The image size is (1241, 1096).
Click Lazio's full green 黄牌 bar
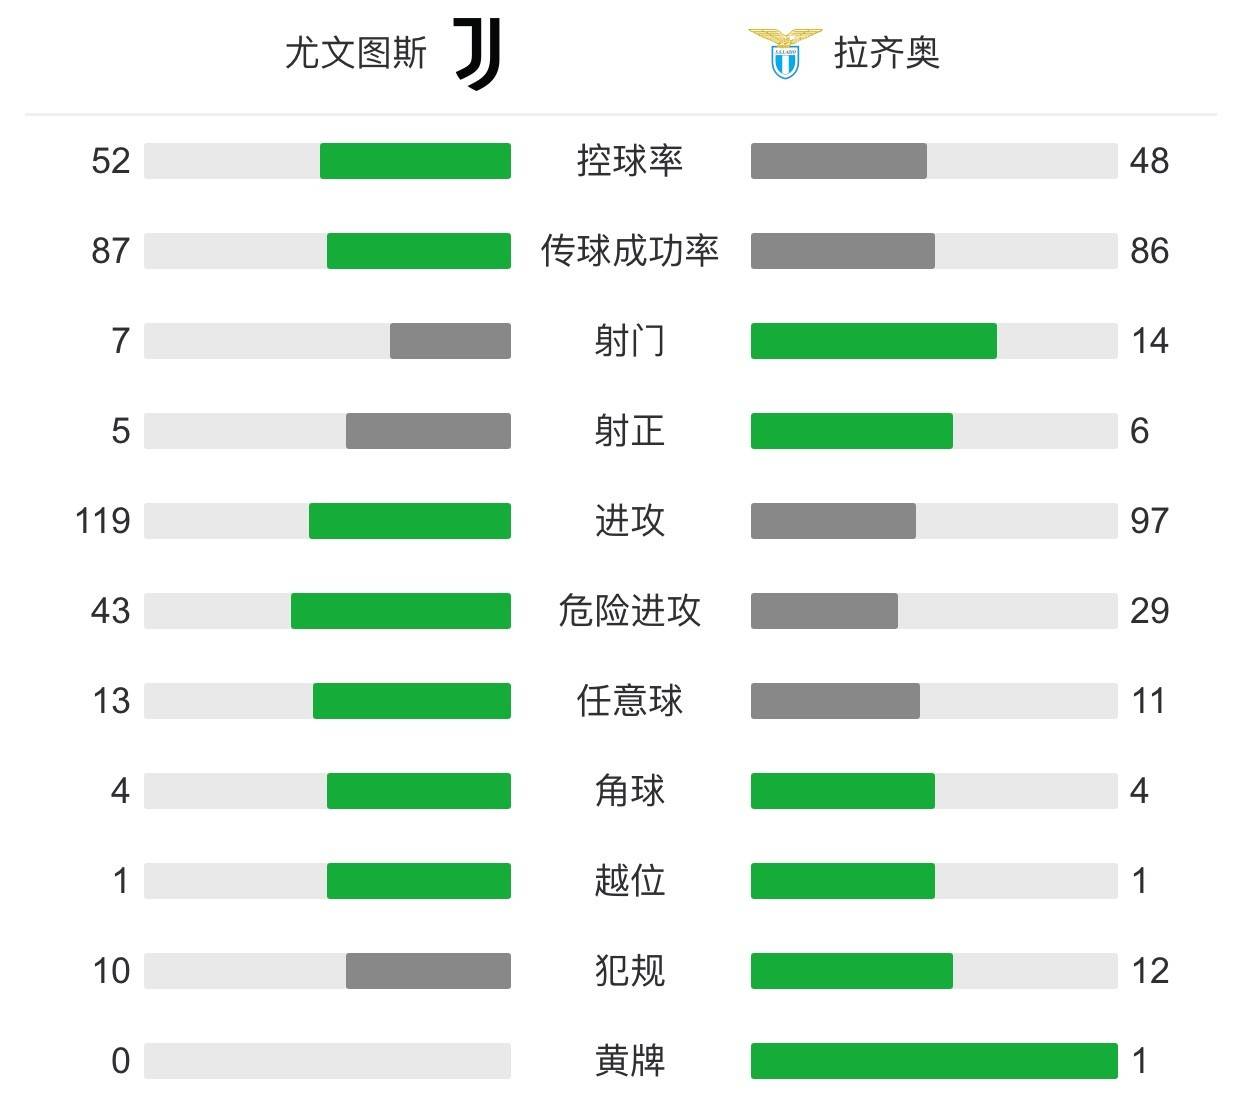[934, 1061]
